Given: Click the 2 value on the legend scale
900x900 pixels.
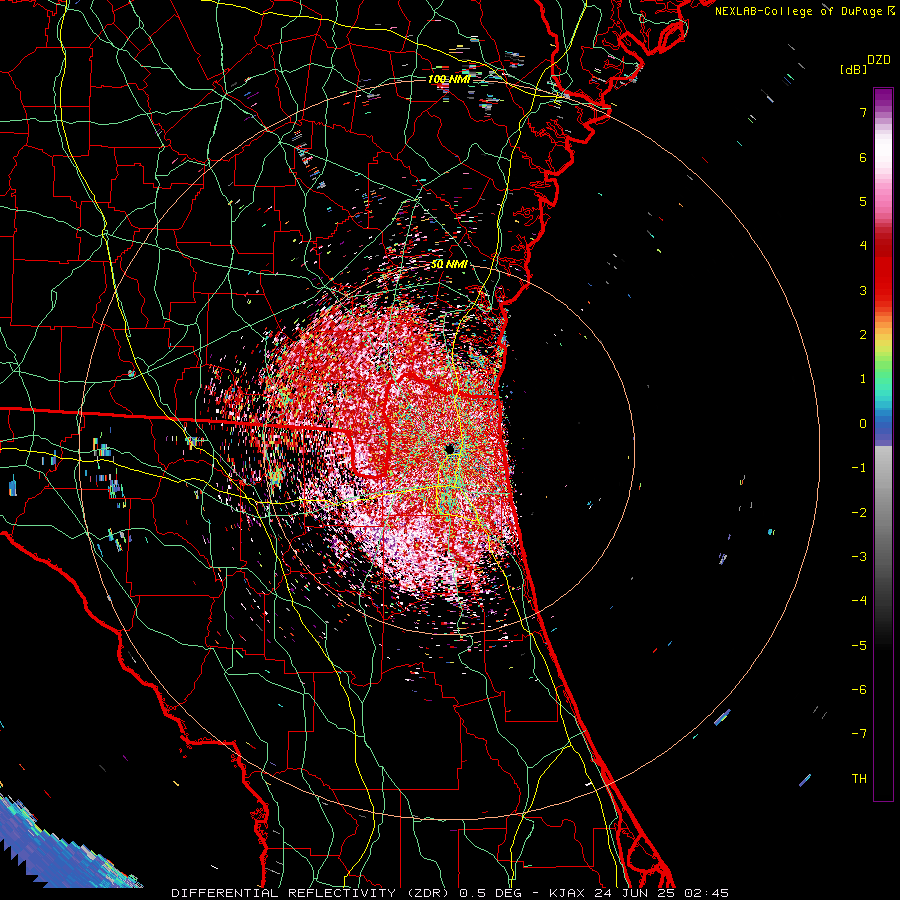Looking at the screenshot, I should pyautogui.click(x=863, y=334).
